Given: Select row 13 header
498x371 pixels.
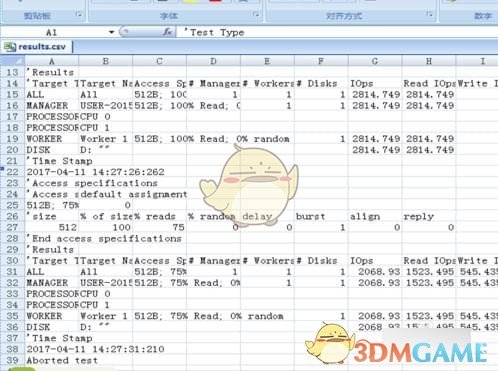Looking at the screenshot, I should tap(12, 72).
